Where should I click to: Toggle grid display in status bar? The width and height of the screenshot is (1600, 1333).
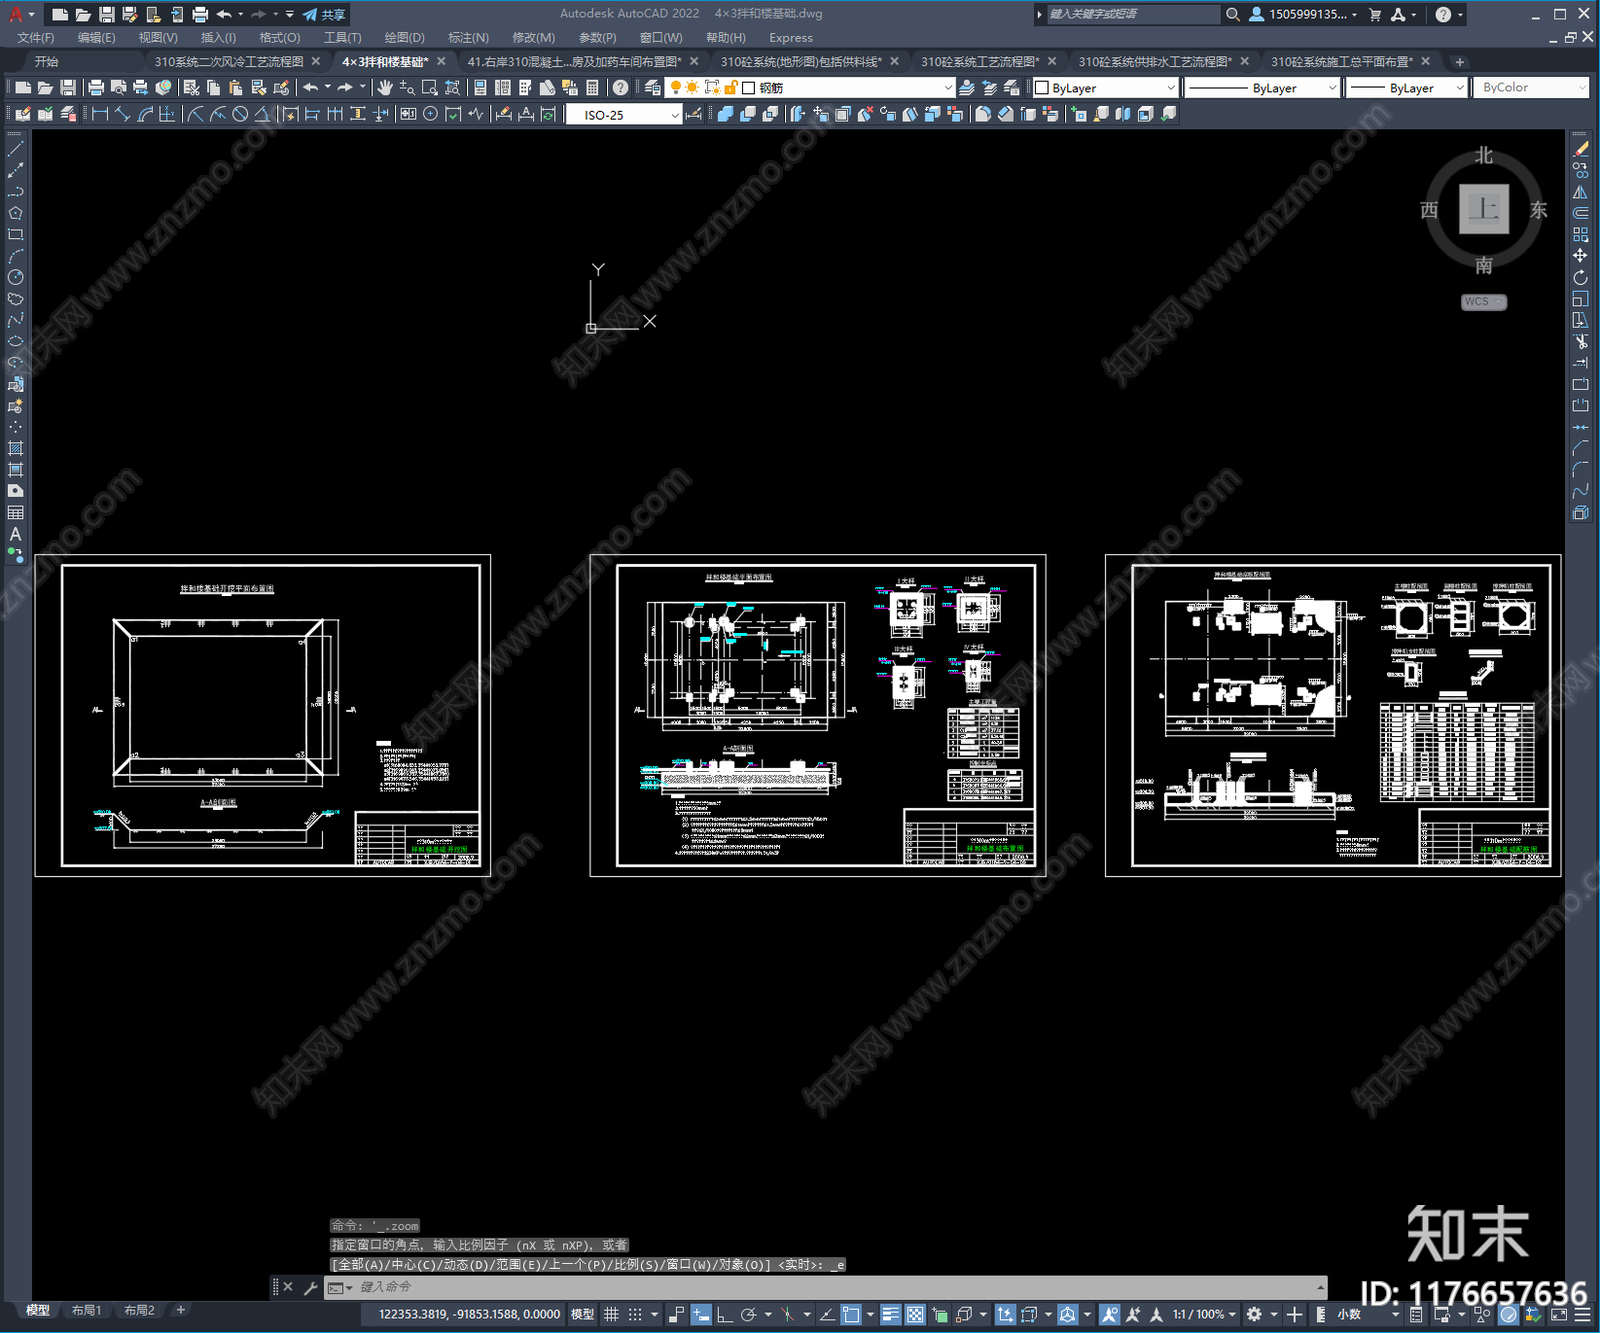[611, 1314]
